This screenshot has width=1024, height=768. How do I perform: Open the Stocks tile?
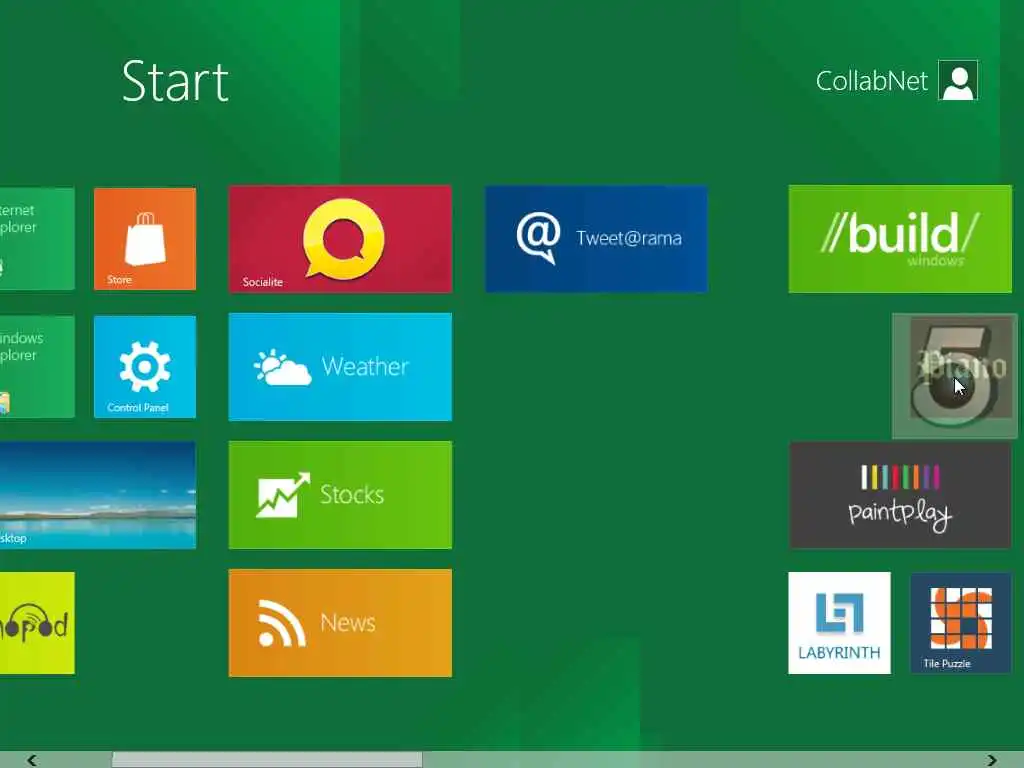340,495
